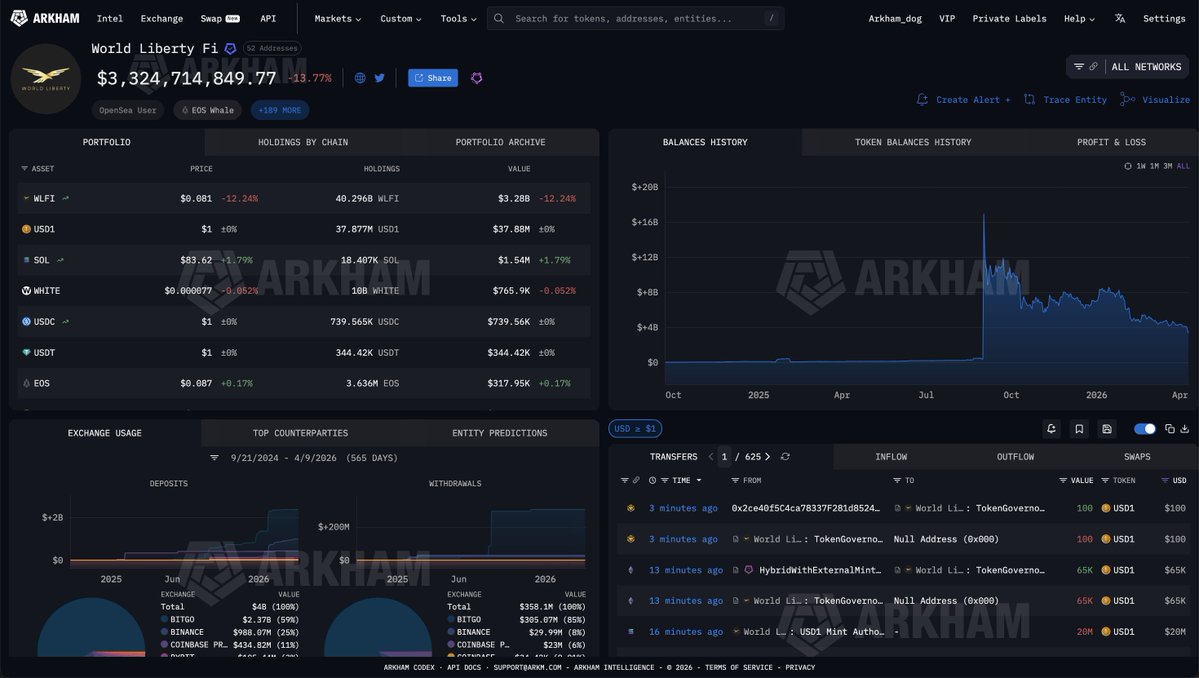The height and width of the screenshot is (678, 1199).
Task: Click the USDC trend chart icon in portfolio
Action: click(66, 322)
